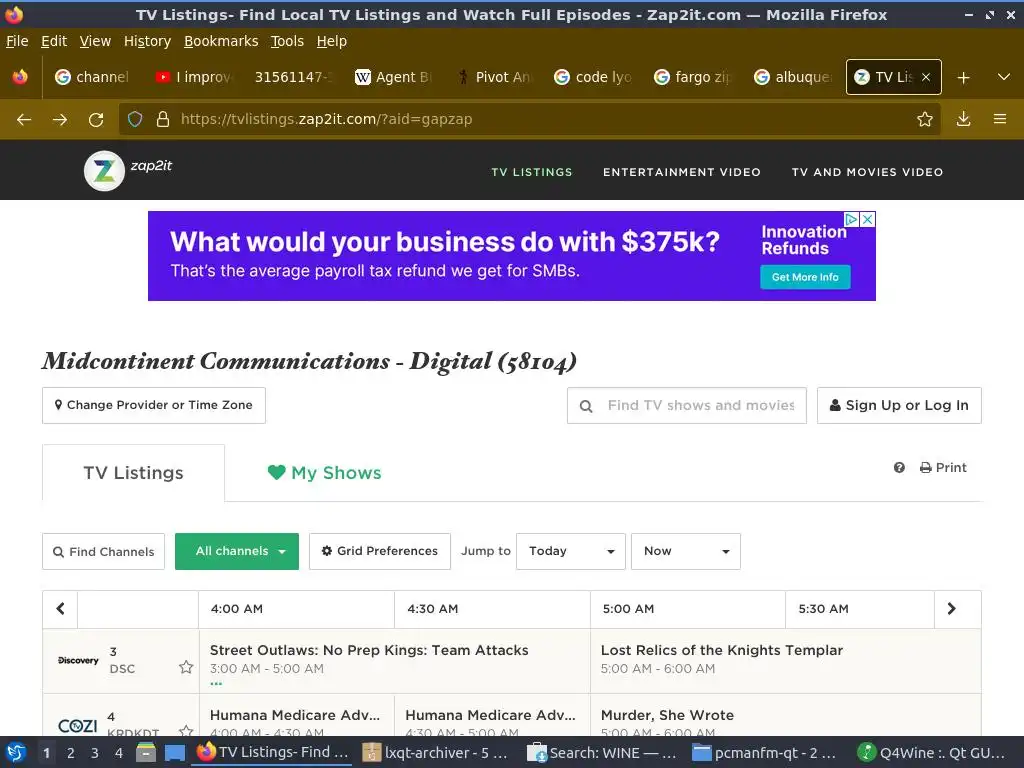Switch to the Agent B Wikipedia tab
Viewport: 1024px width, 768px height.
pos(393,77)
